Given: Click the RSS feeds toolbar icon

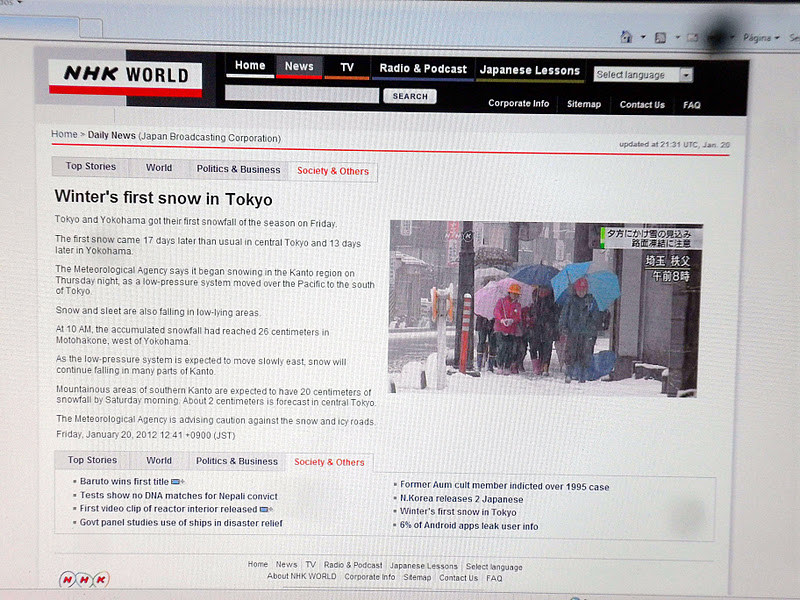Looking at the screenshot, I should point(660,37).
